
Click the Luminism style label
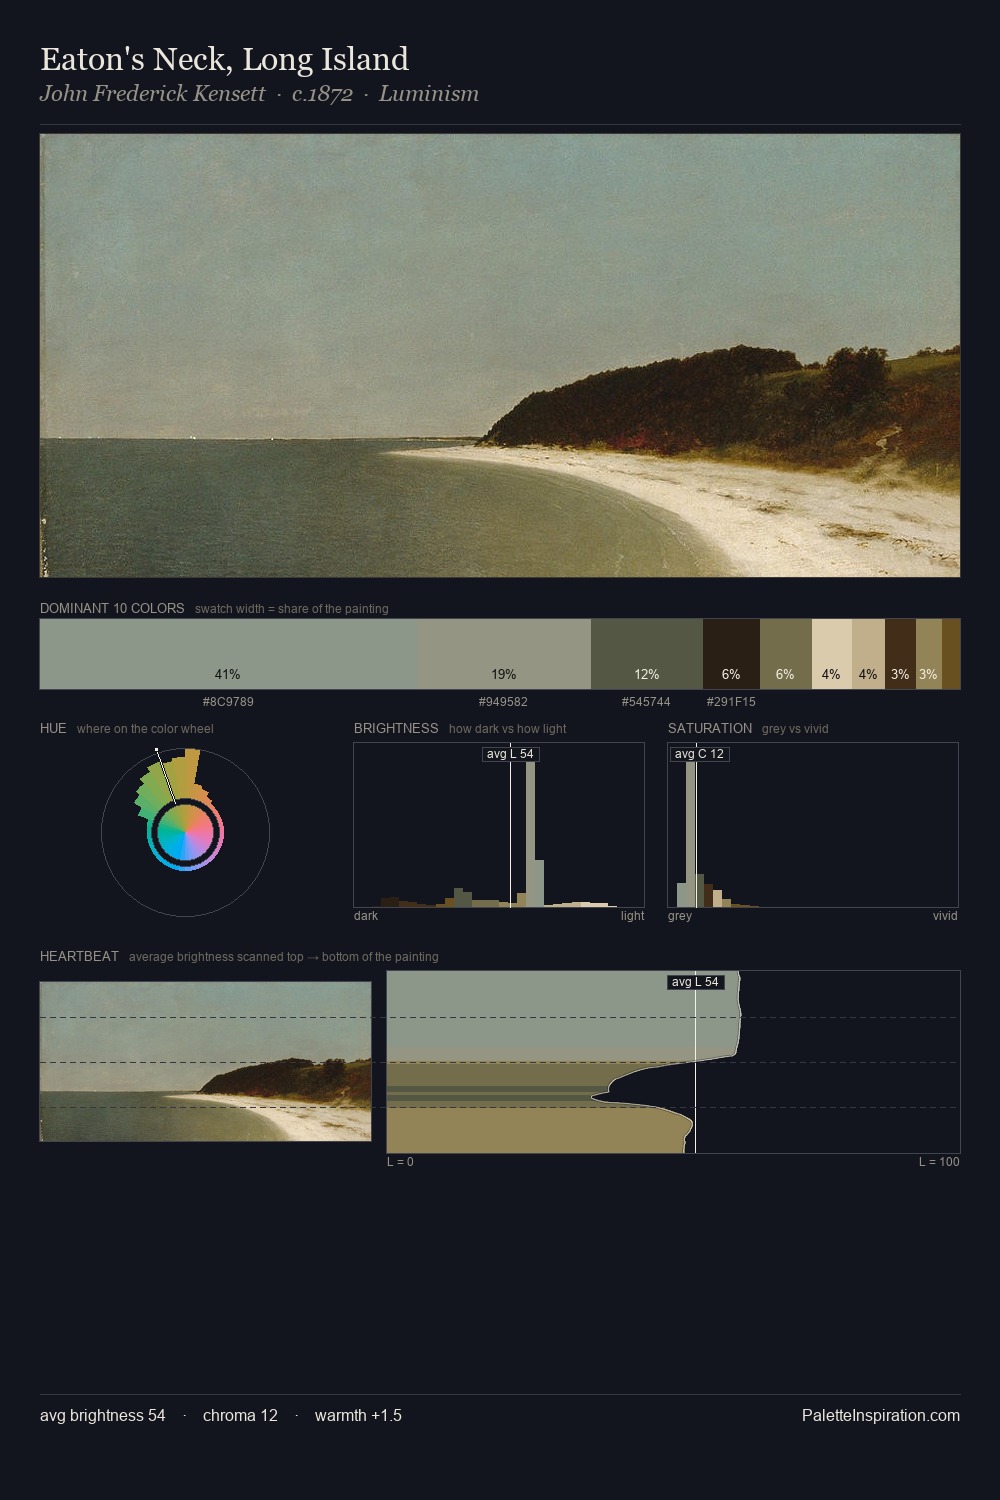(428, 94)
